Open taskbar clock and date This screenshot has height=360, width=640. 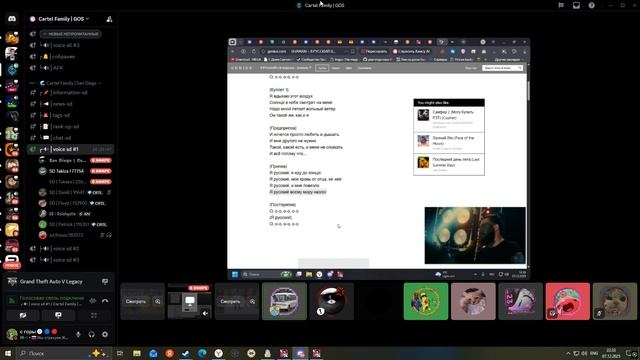(x=611, y=353)
